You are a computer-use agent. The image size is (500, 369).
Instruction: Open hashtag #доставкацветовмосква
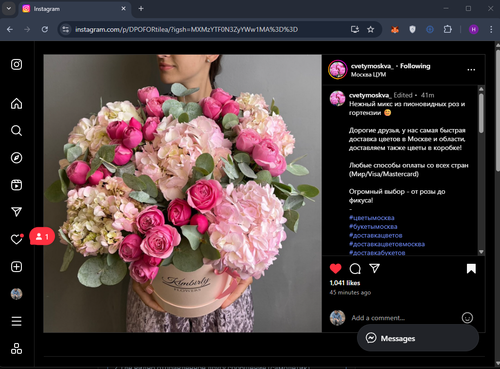[x=387, y=244]
